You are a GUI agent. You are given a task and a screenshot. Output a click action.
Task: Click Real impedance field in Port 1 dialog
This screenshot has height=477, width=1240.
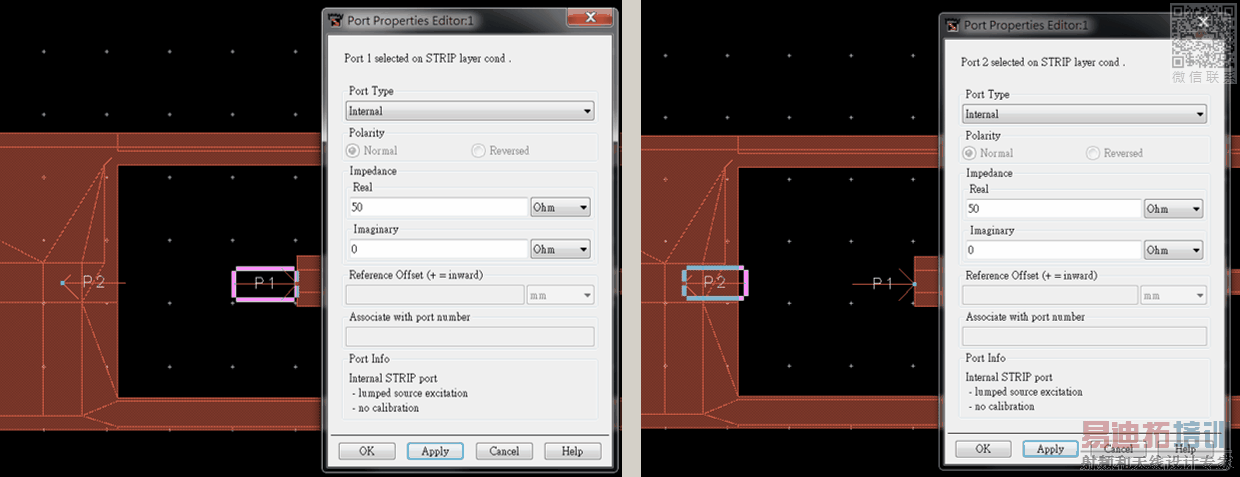coord(437,207)
